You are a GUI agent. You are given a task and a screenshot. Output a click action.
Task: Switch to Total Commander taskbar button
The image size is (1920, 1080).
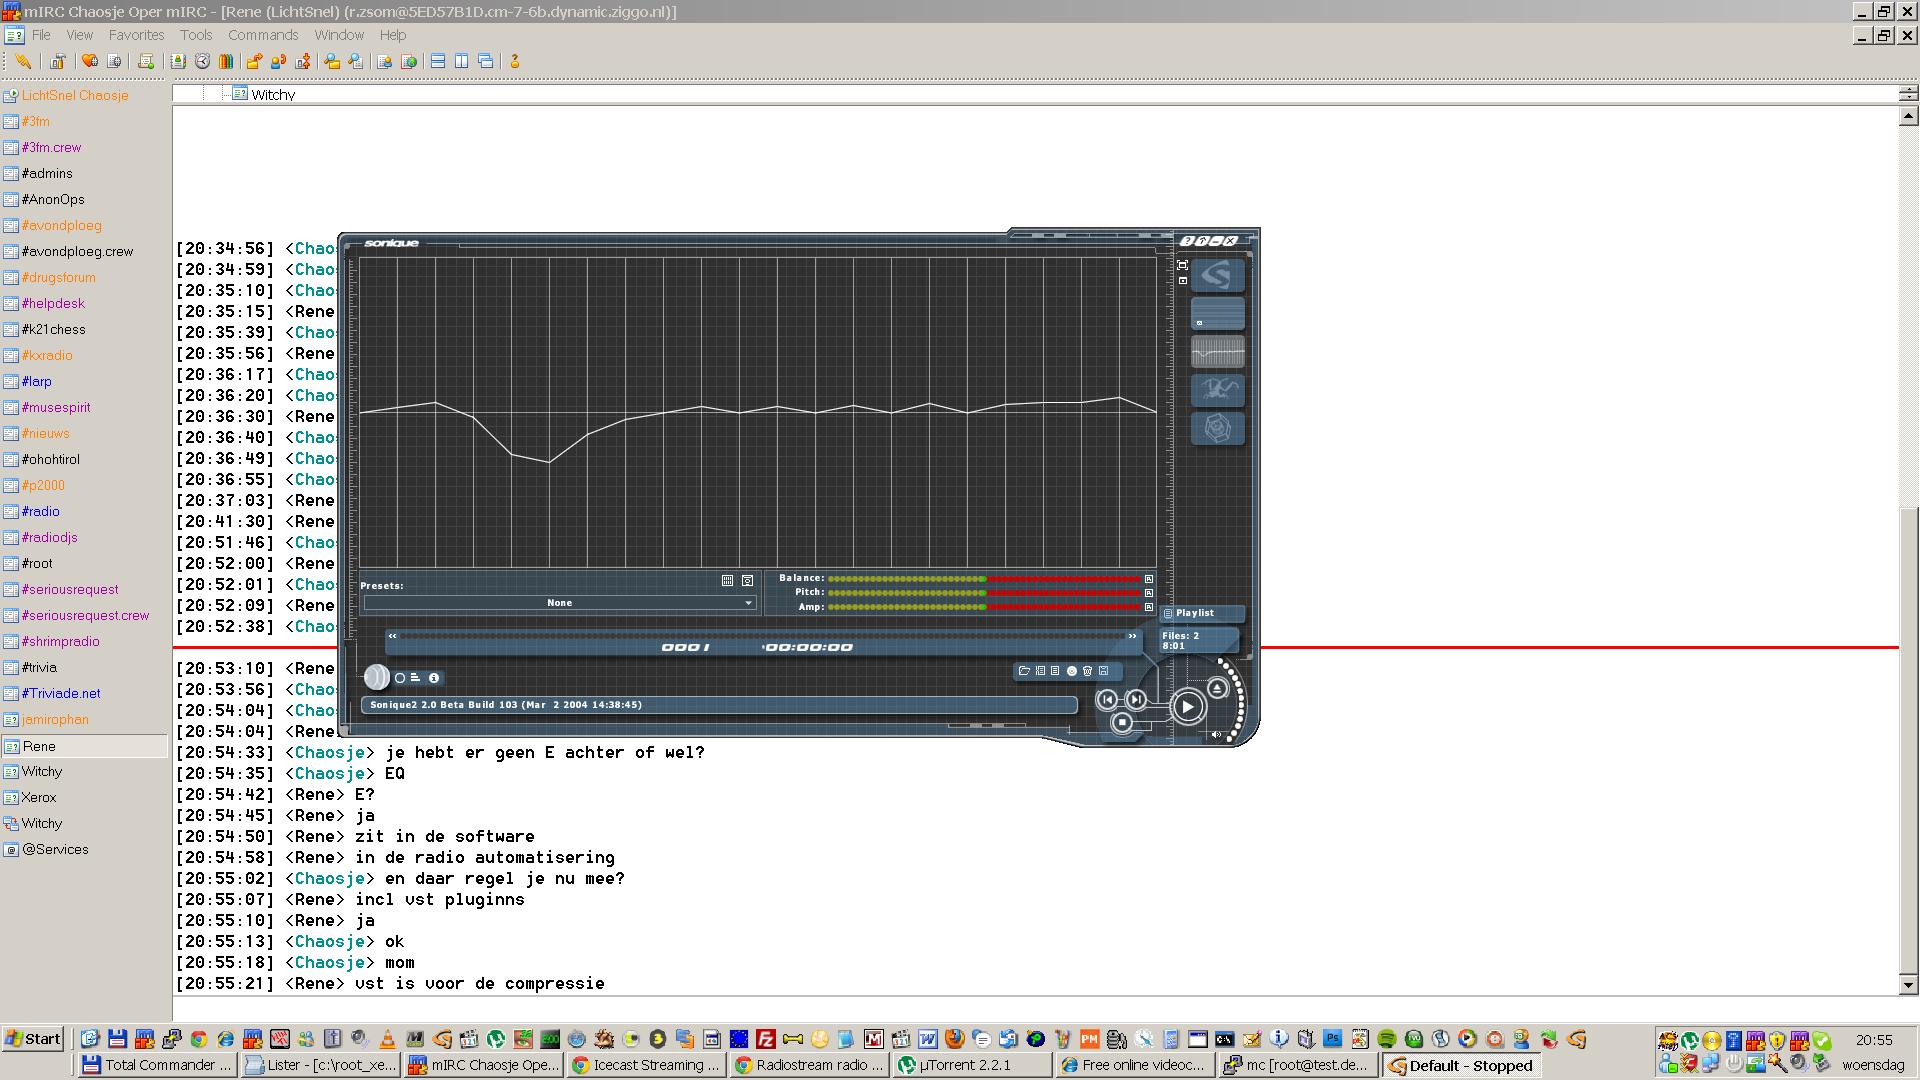(157, 1065)
